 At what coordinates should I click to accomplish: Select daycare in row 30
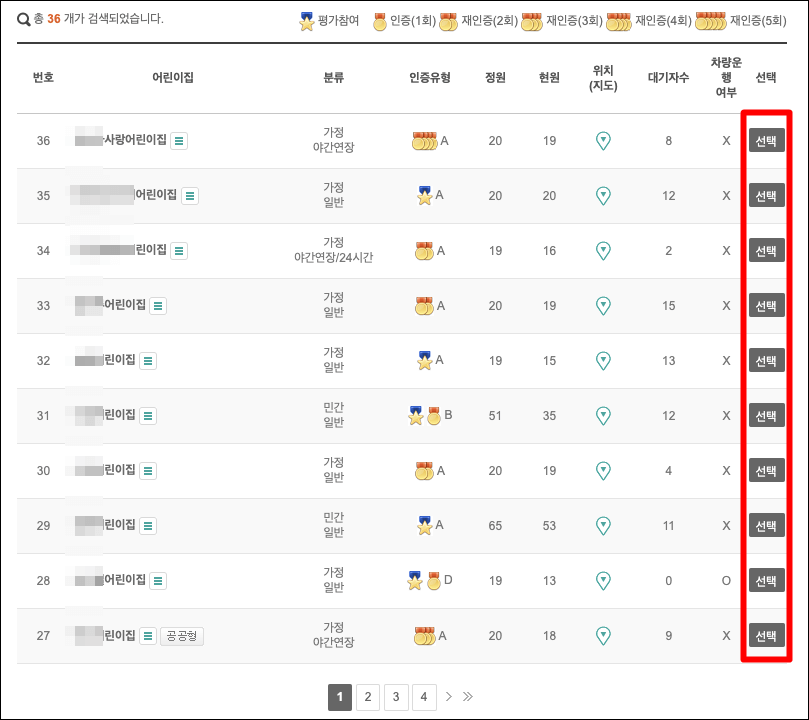pyautogui.click(x=767, y=470)
